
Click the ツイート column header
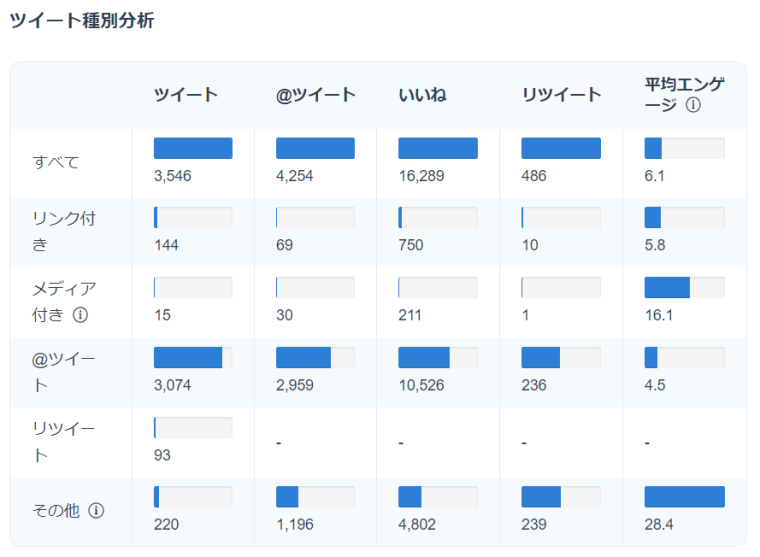186,95
